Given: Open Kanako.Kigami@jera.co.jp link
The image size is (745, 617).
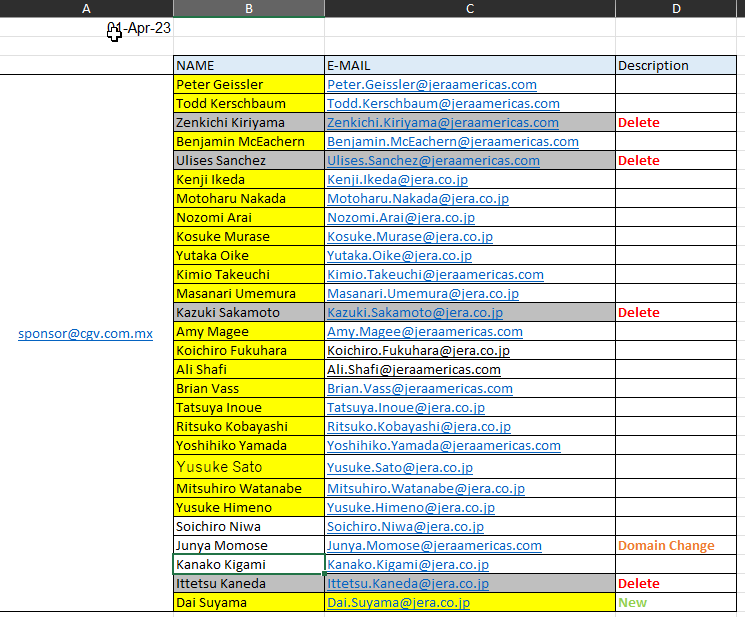Looking at the screenshot, I should pos(408,564).
